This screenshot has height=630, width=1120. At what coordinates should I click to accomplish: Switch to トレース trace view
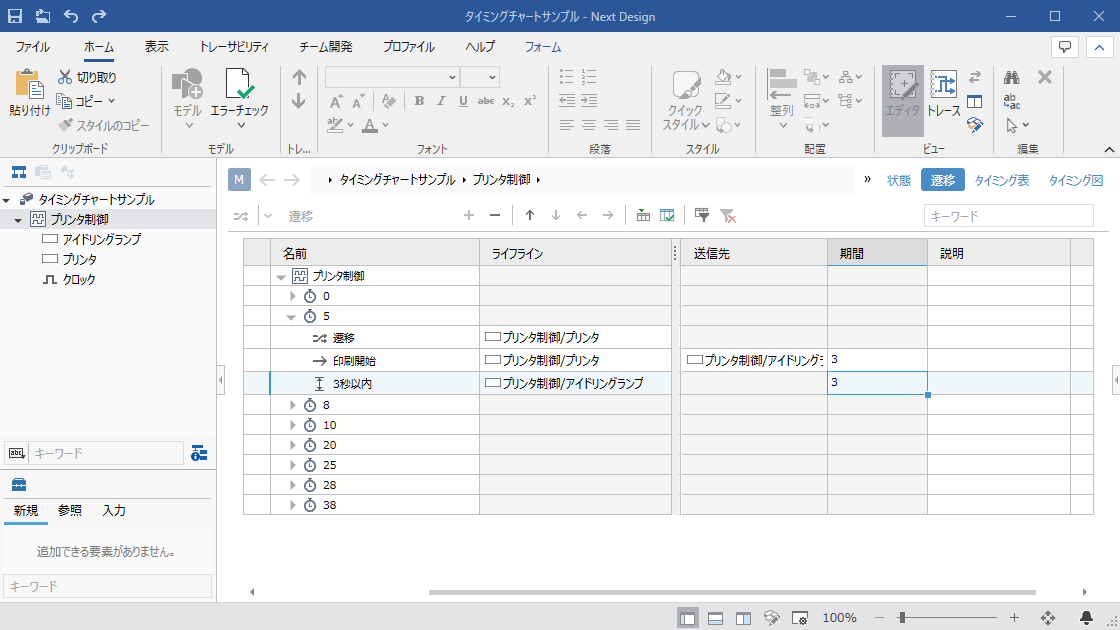(944, 94)
